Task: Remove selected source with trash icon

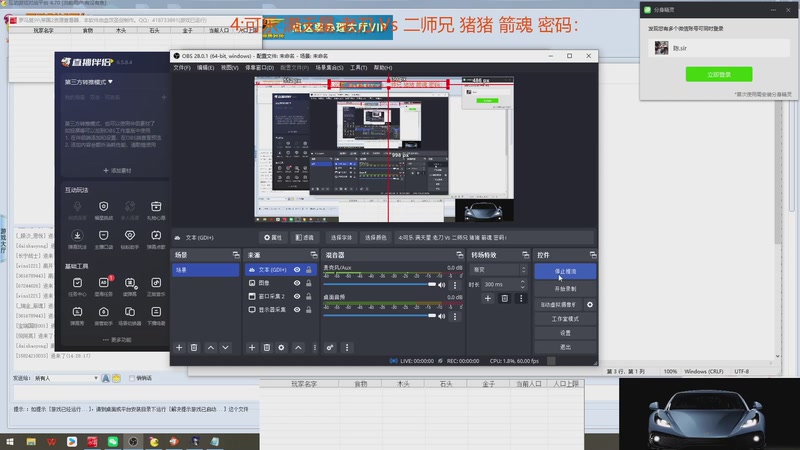Action: (266, 347)
